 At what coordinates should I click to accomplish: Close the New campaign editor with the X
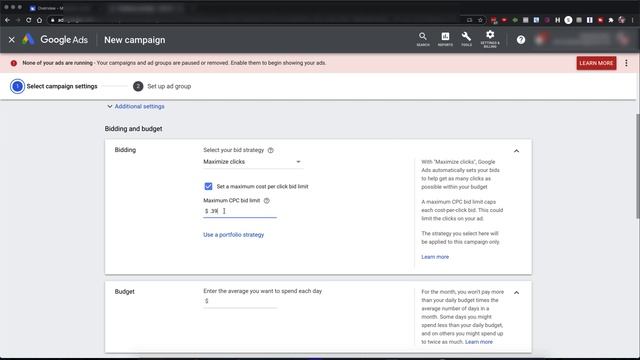click(x=11, y=40)
